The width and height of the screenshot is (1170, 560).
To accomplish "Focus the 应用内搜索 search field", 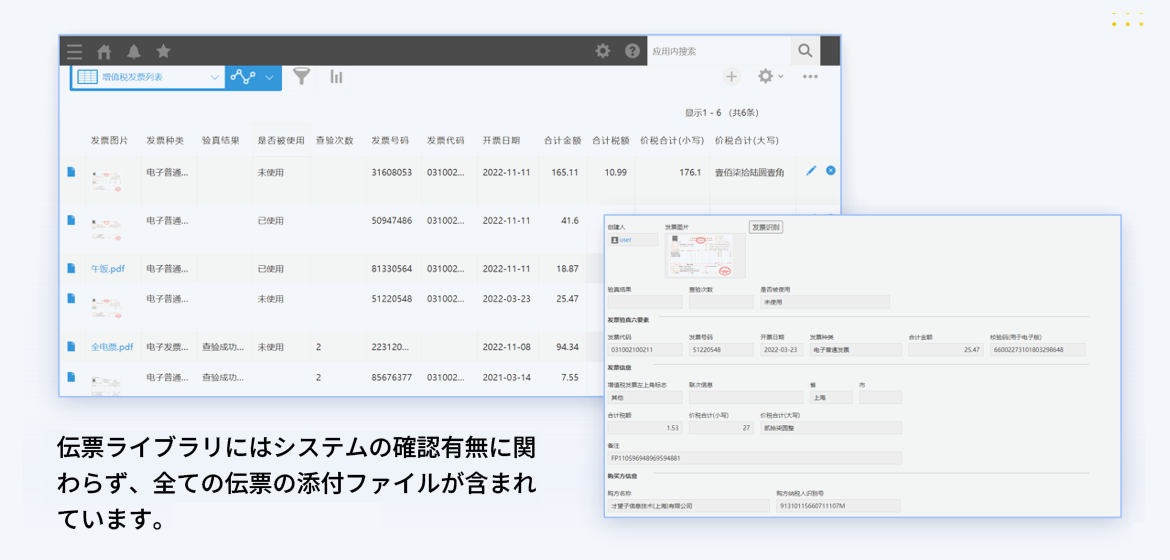I will coord(719,51).
